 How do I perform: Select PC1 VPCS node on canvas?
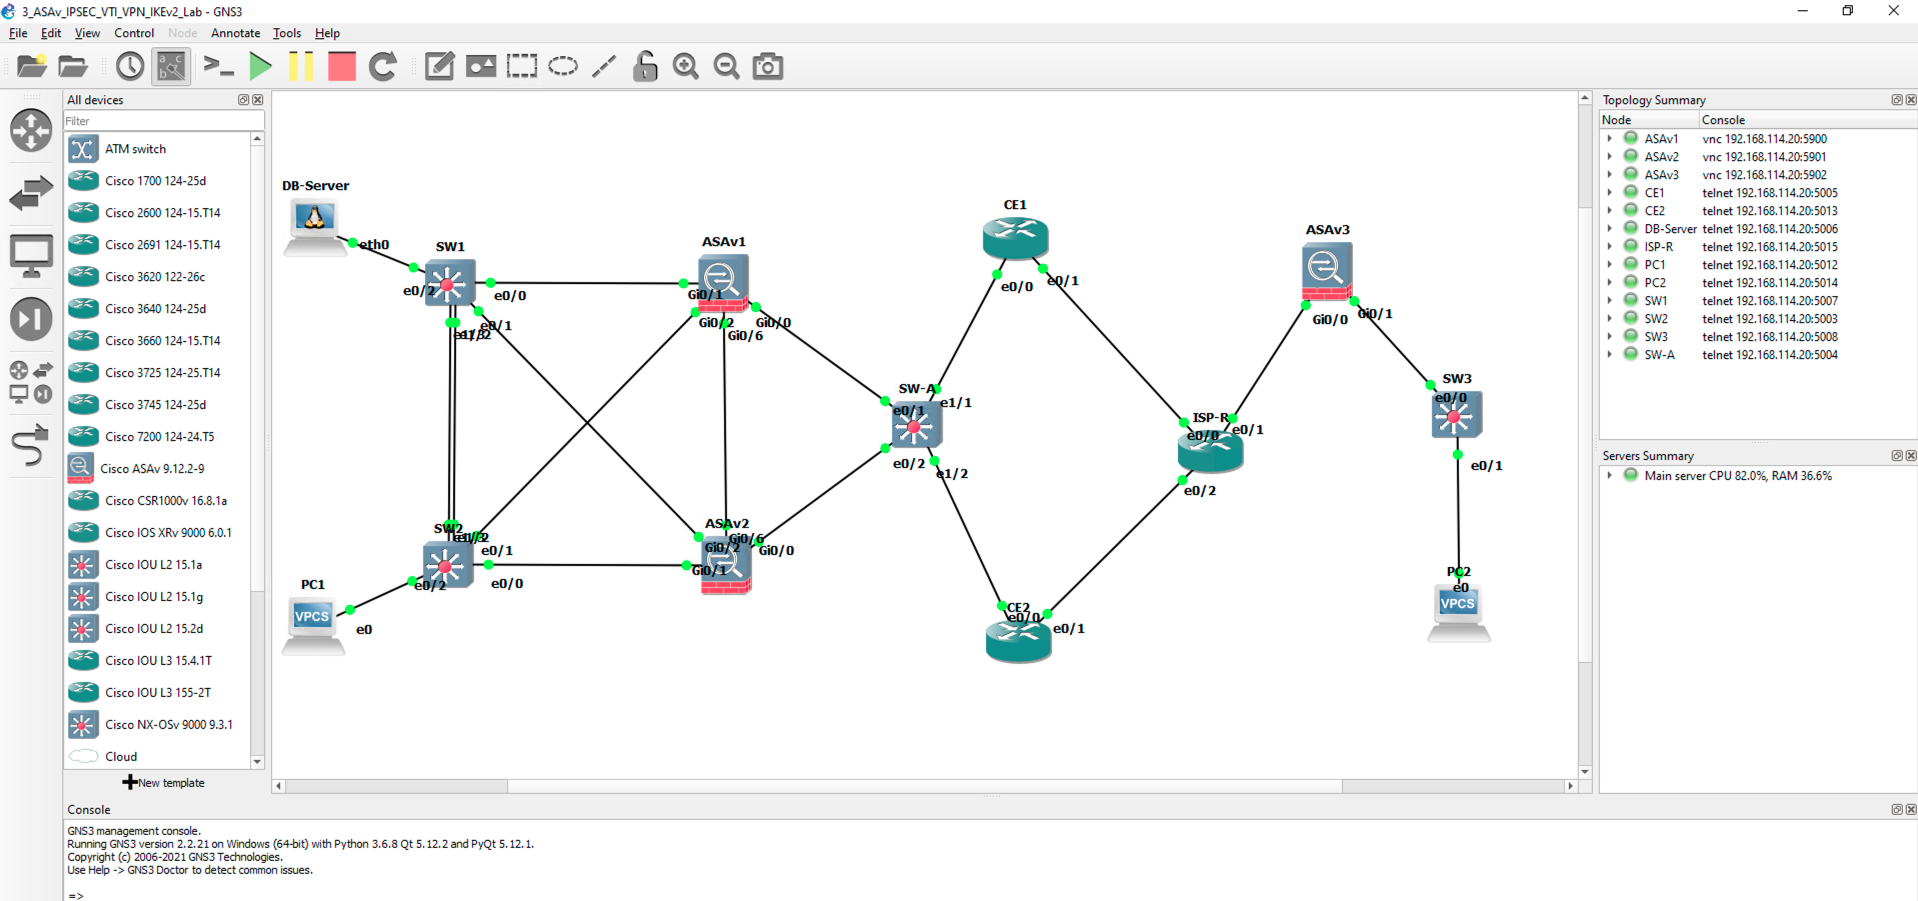312,625
